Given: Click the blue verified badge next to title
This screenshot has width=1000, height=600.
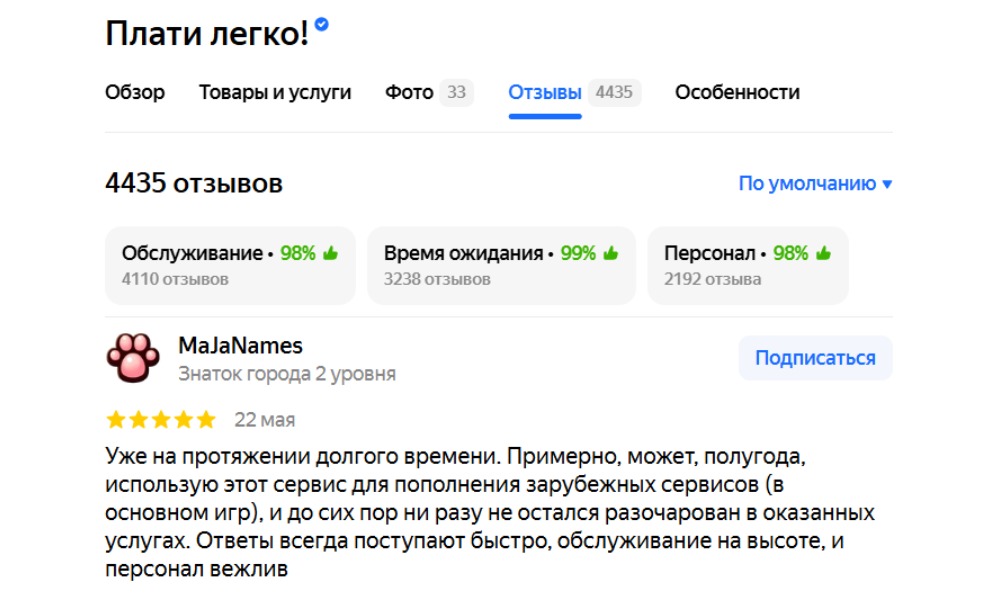Looking at the screenshot, I should click(x=321, y=25).
